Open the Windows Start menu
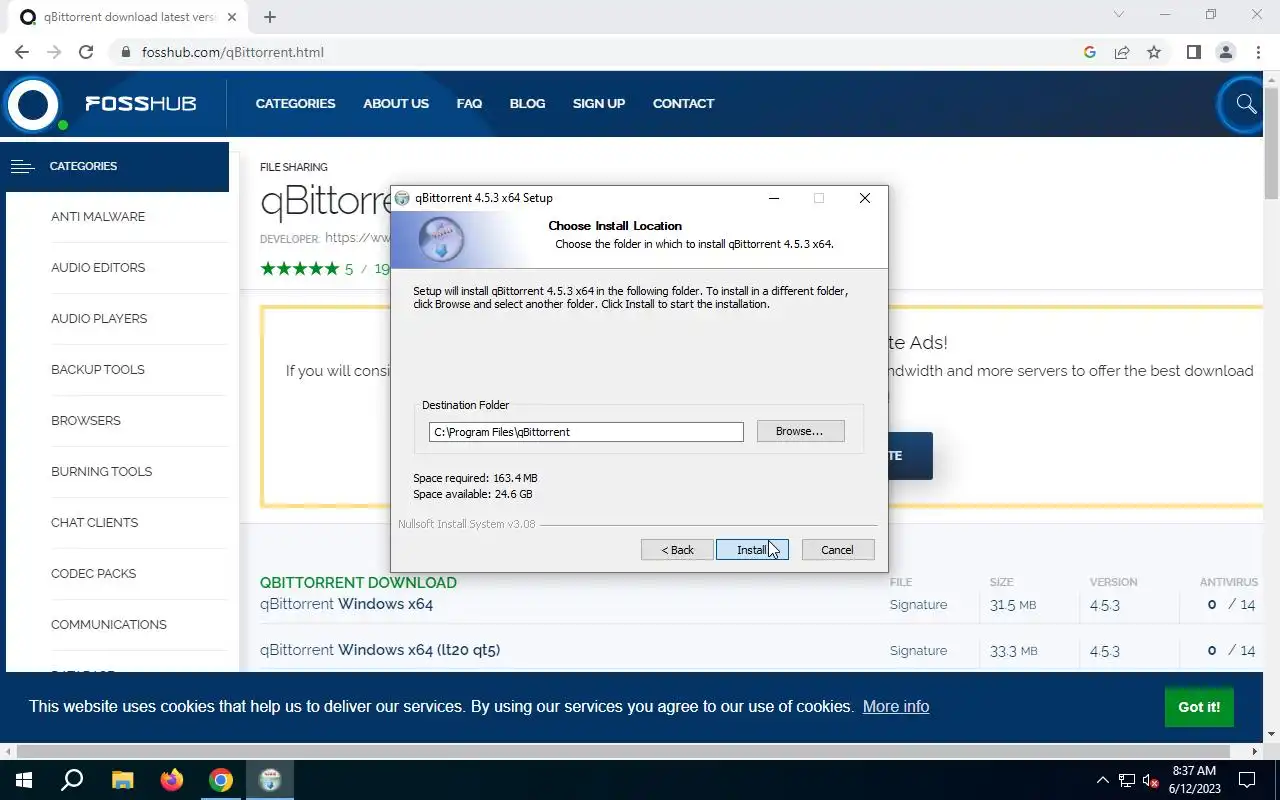 pos(24,780)
